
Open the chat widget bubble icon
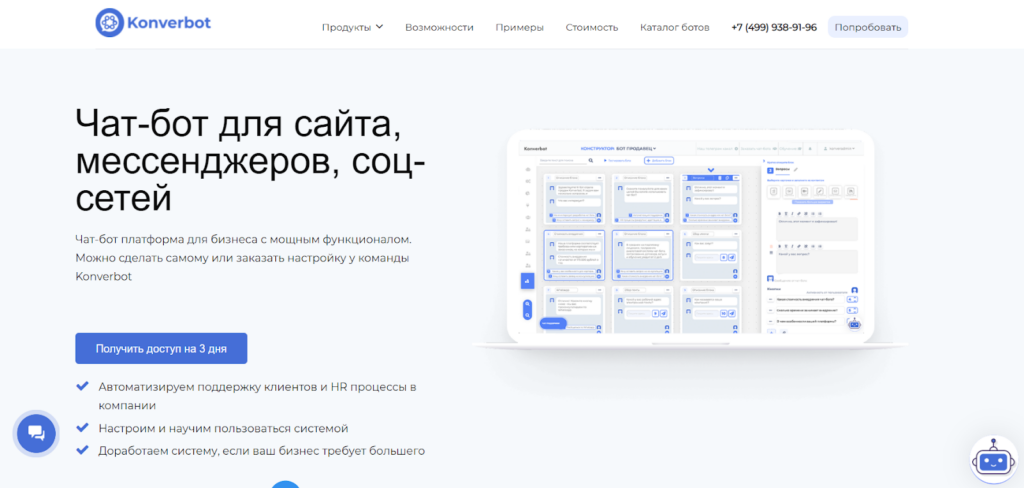37,433
